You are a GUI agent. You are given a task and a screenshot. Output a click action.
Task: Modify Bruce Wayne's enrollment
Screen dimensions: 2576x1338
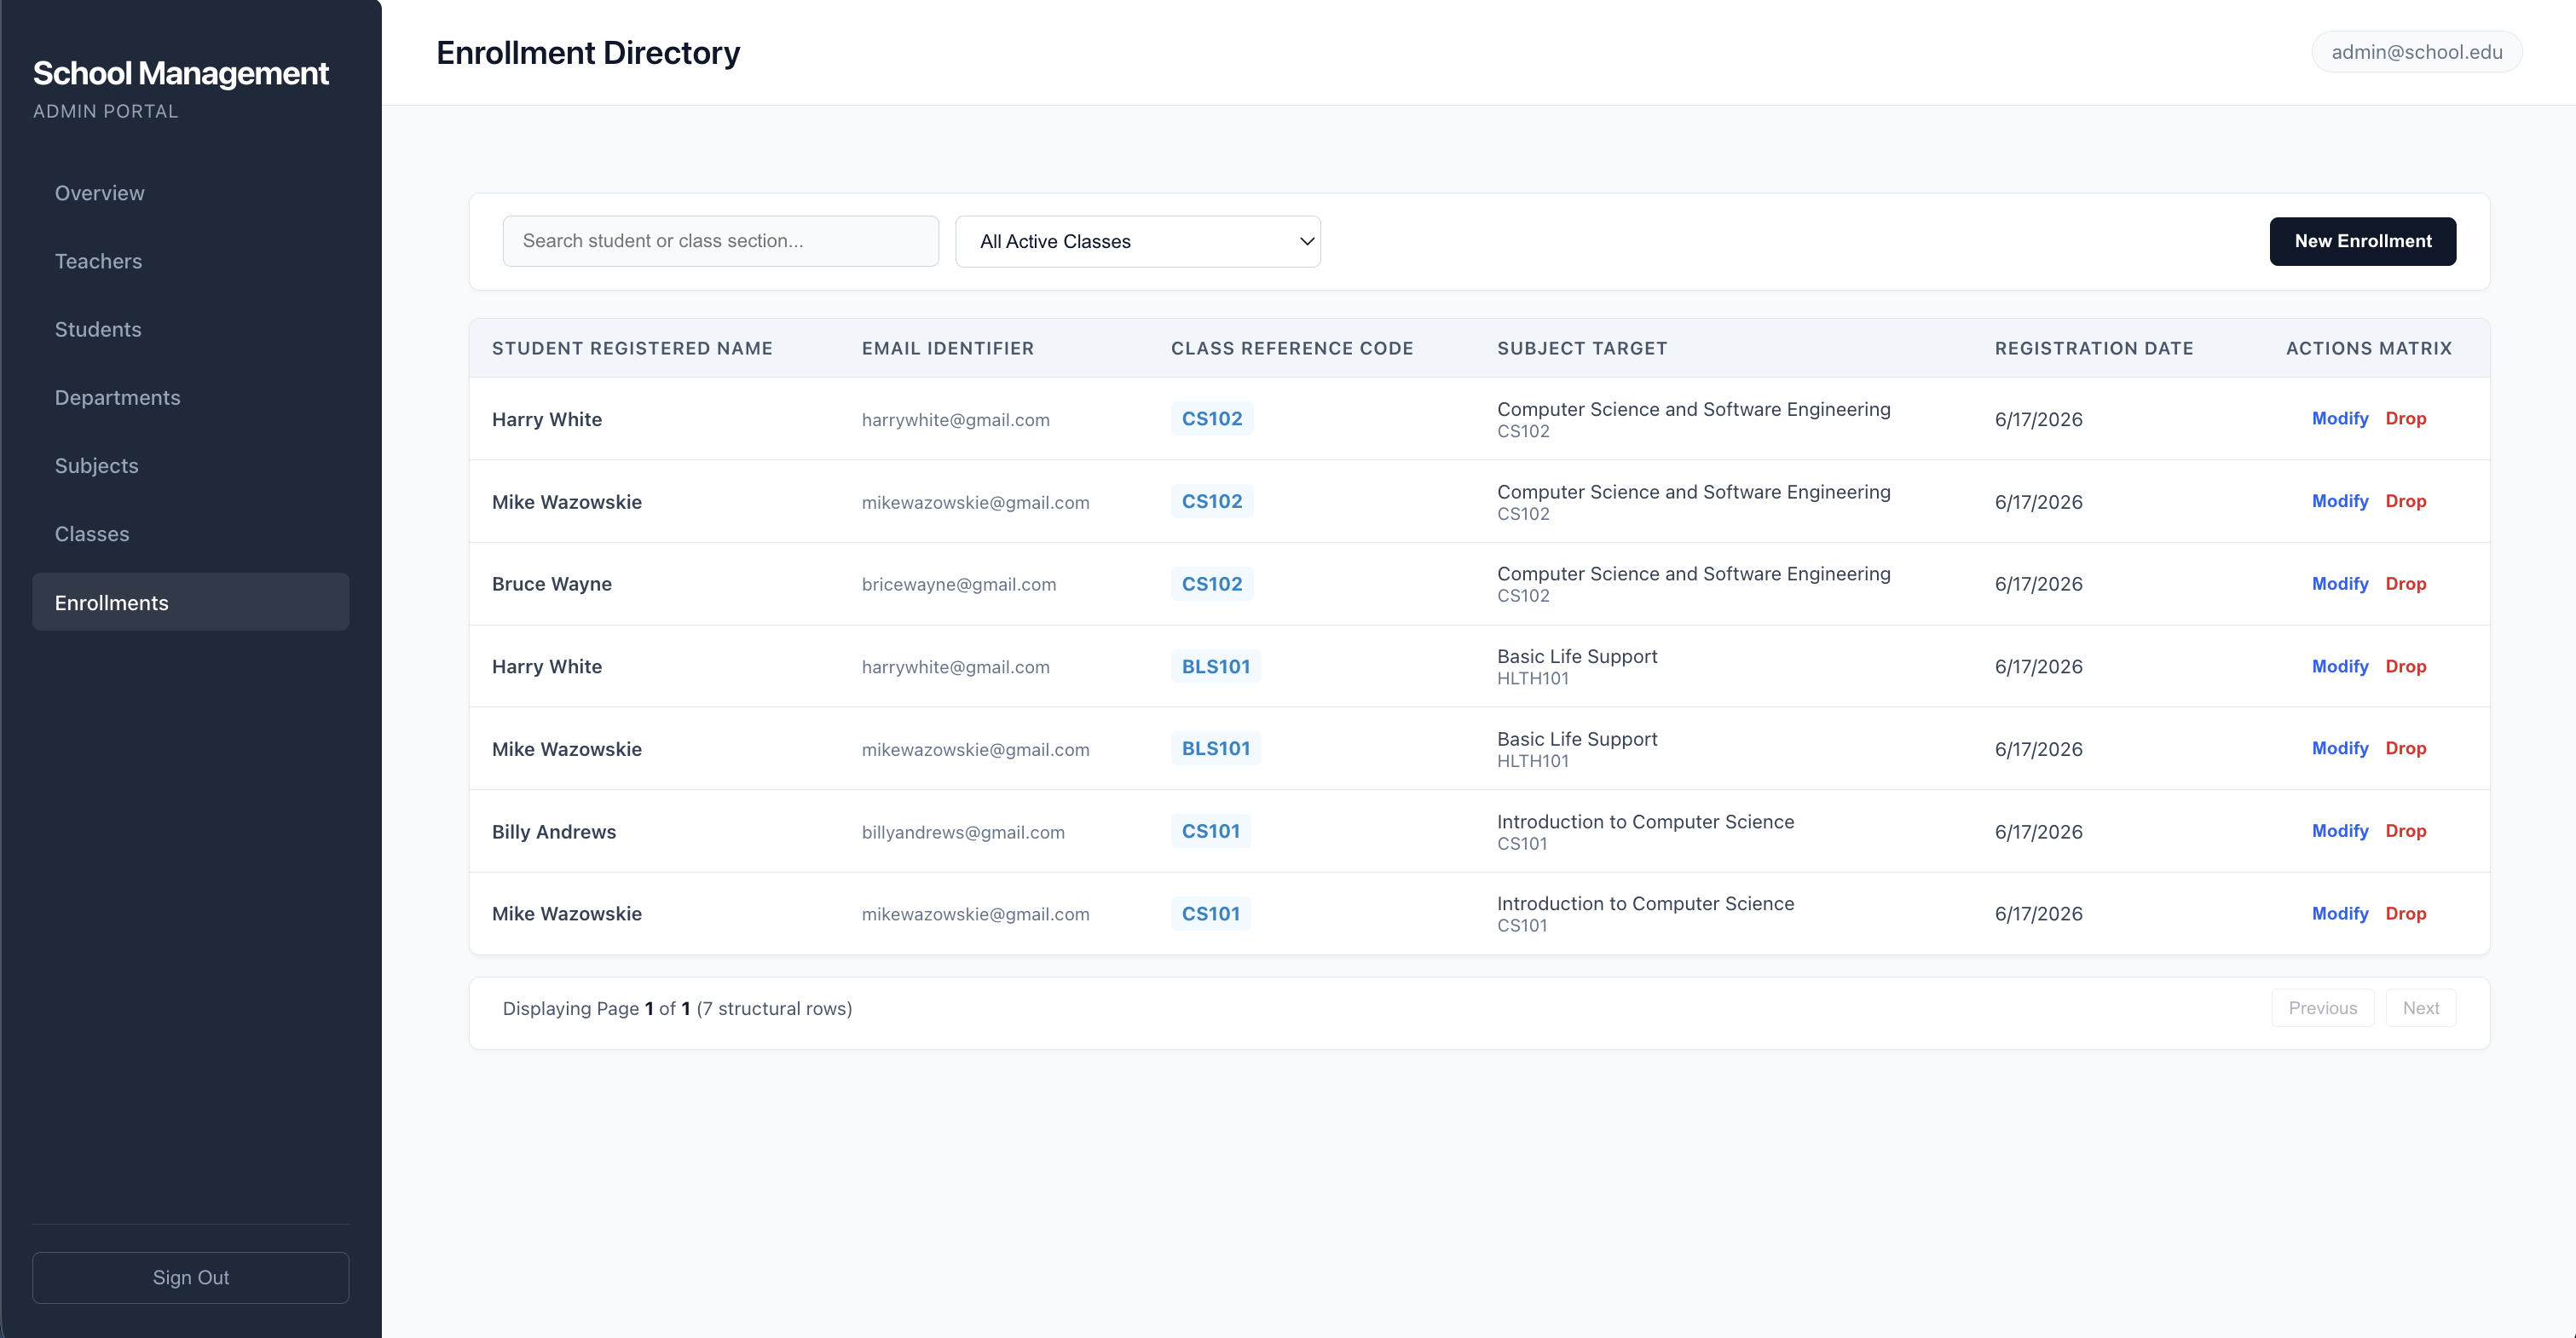click(2340, 583)
